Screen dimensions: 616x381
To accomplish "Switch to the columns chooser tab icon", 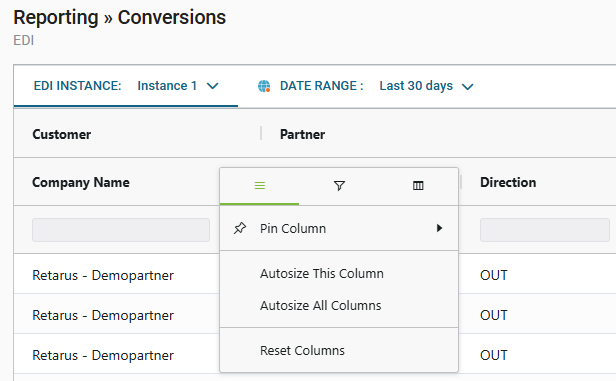I will 418,185.
